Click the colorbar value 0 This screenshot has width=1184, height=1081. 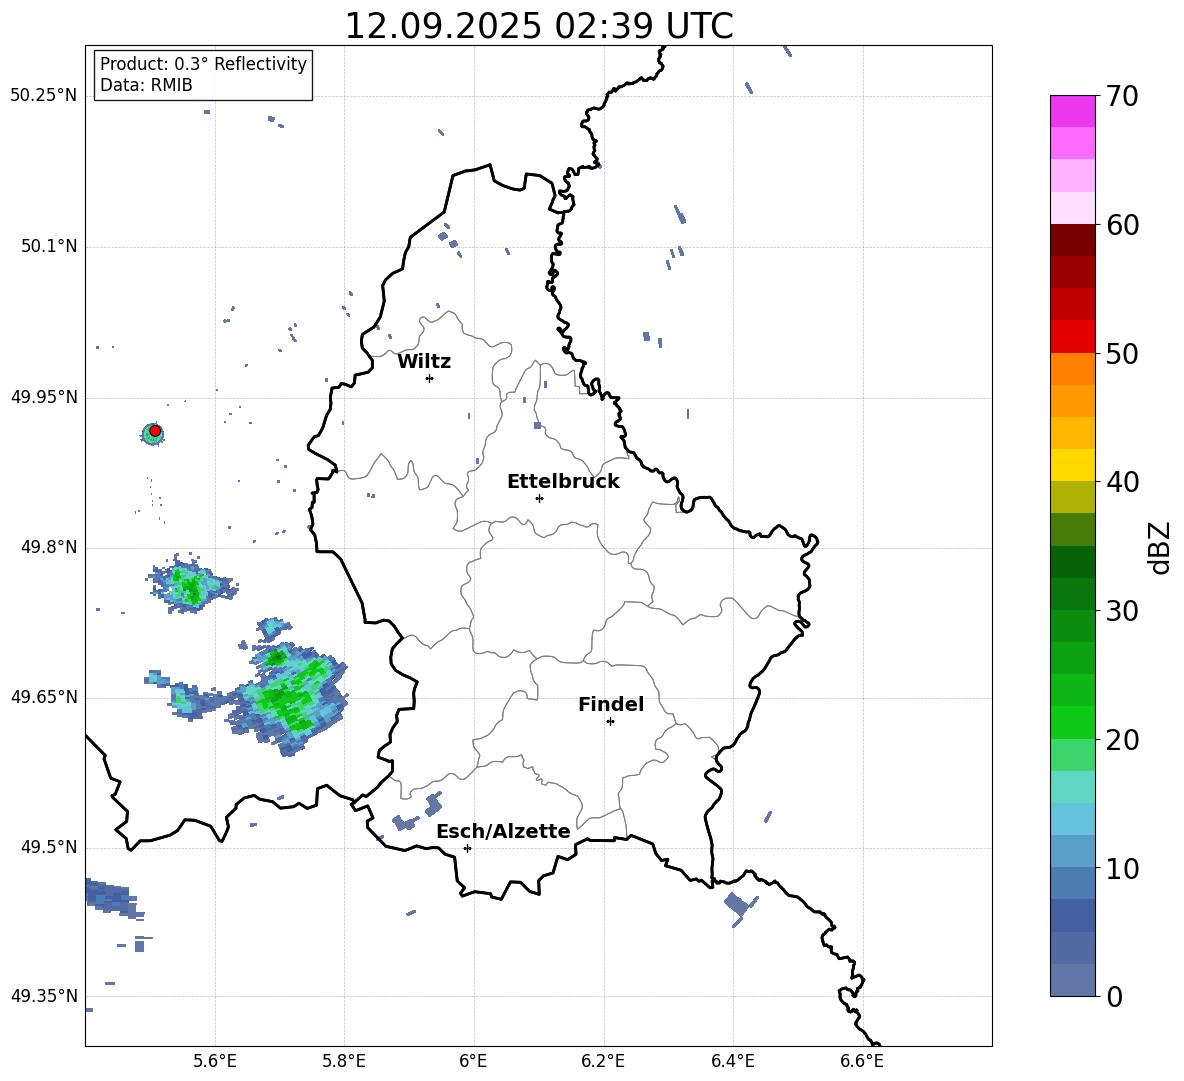(x=1114, y=997)
